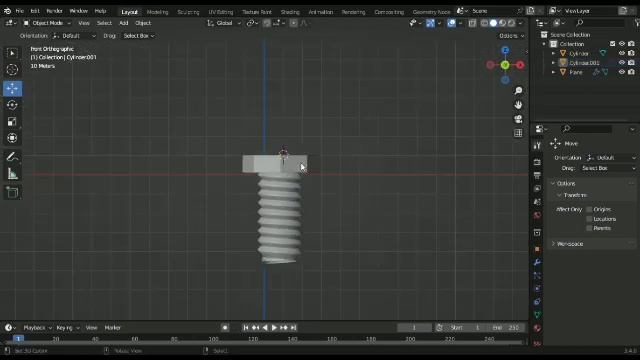The image size is (640, 360).
Task: Open the viewport Add menu
Action: [124, 23]
